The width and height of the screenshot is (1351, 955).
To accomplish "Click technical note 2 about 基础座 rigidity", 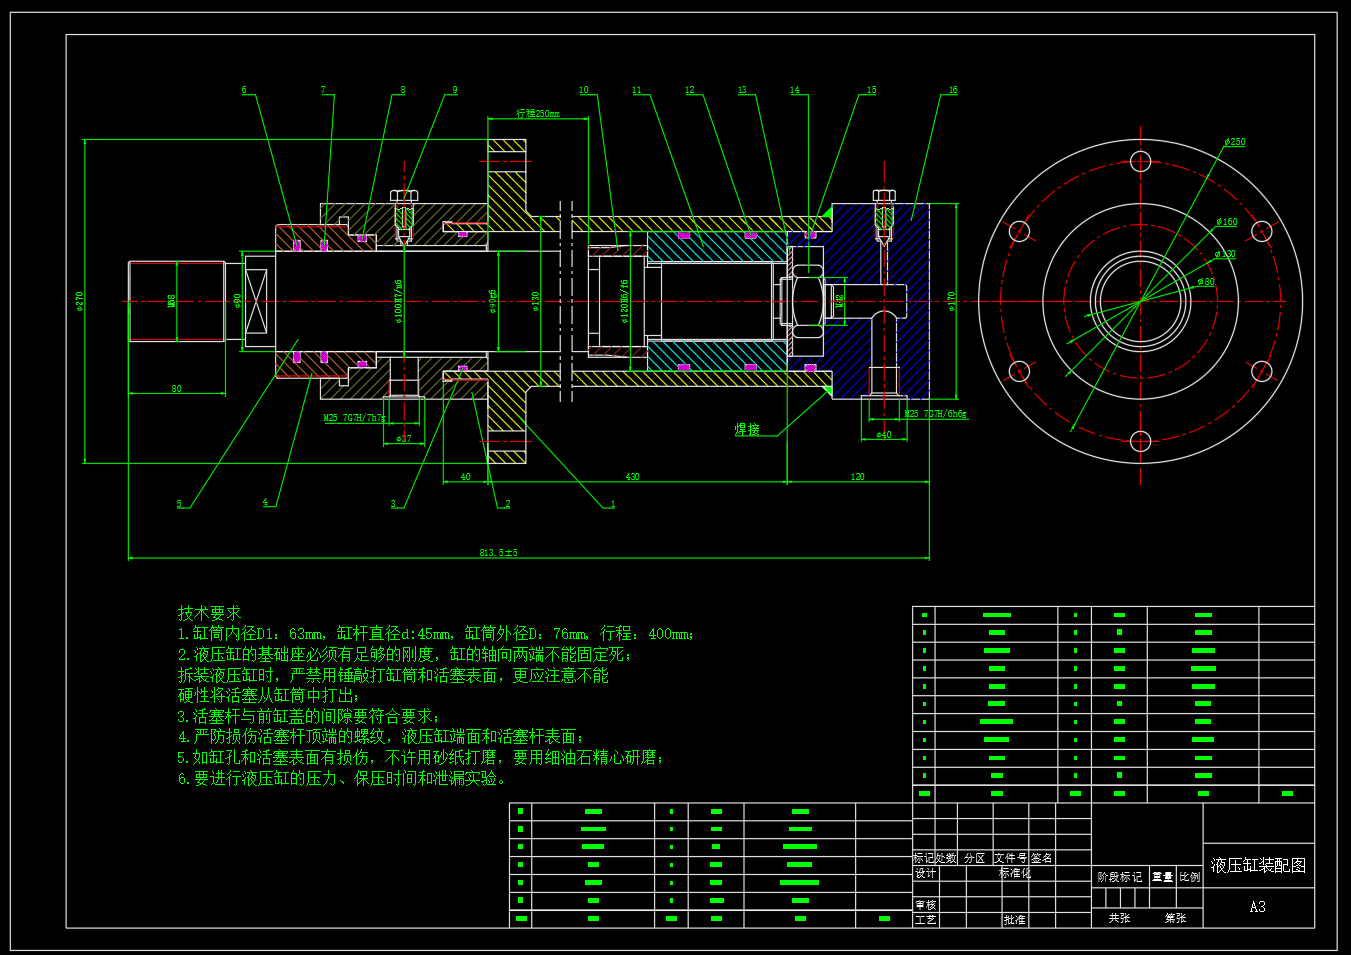I will (404, 655).
